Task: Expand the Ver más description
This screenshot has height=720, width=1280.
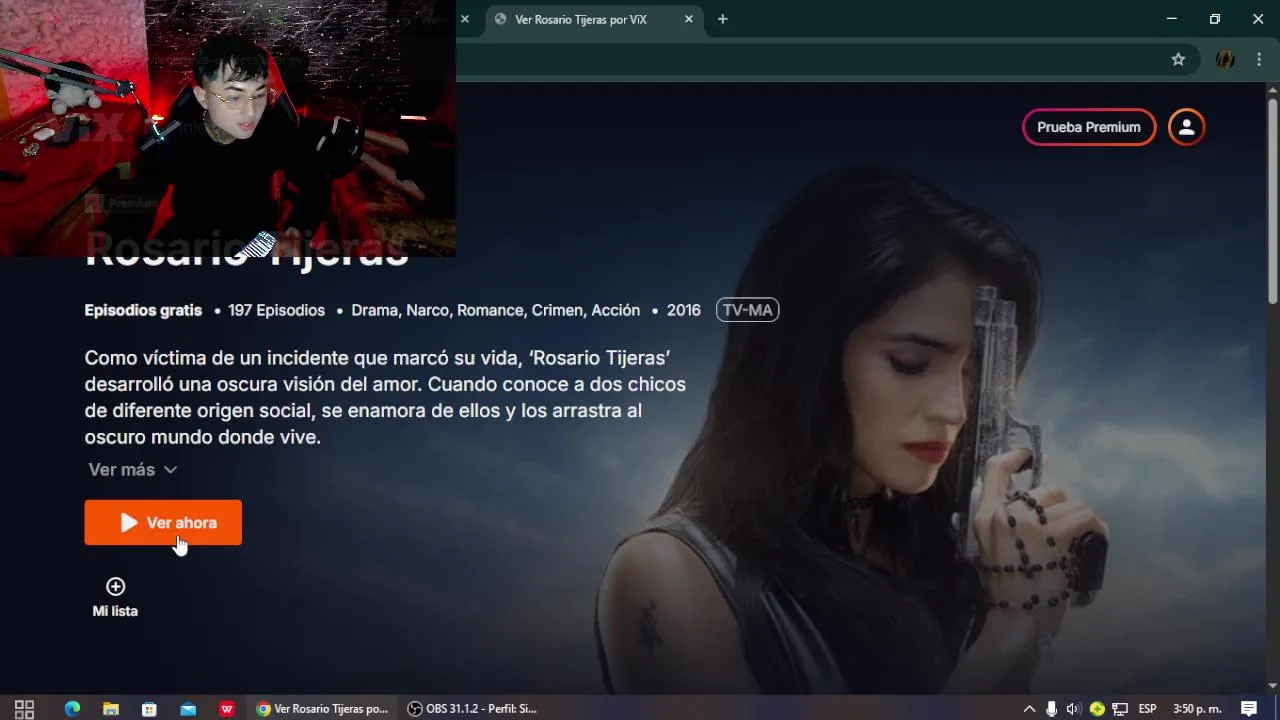Action: click(x=133, y=469)
